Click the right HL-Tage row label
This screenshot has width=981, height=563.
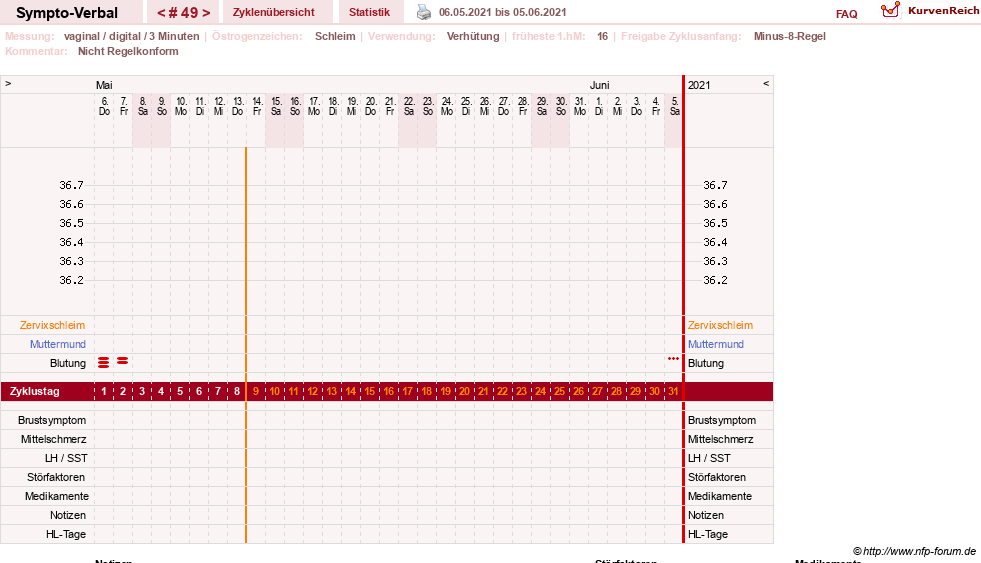(708, 534)
